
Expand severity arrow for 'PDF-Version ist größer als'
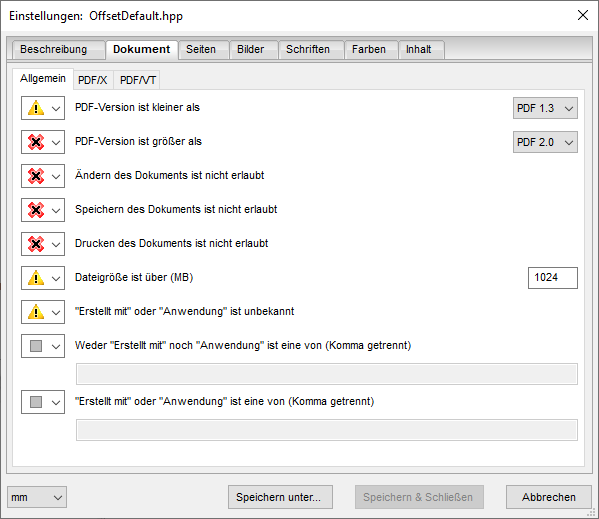tap(56, 143)
